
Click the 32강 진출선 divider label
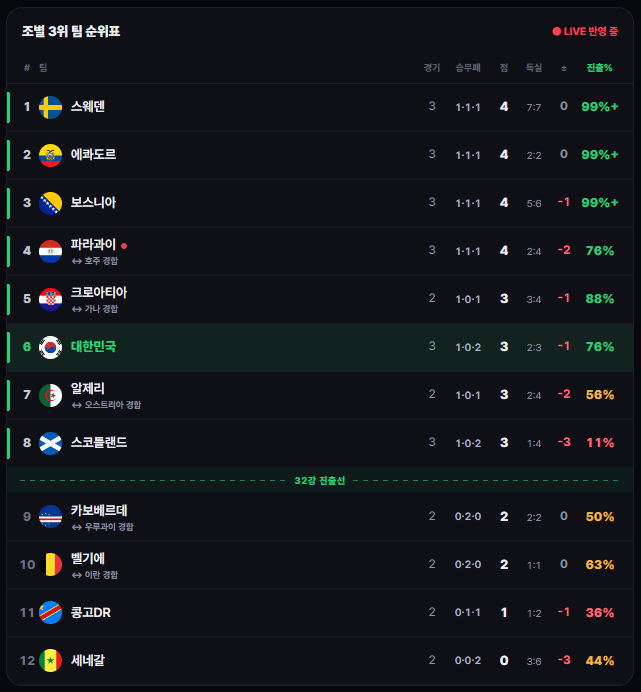click(320, 481)
